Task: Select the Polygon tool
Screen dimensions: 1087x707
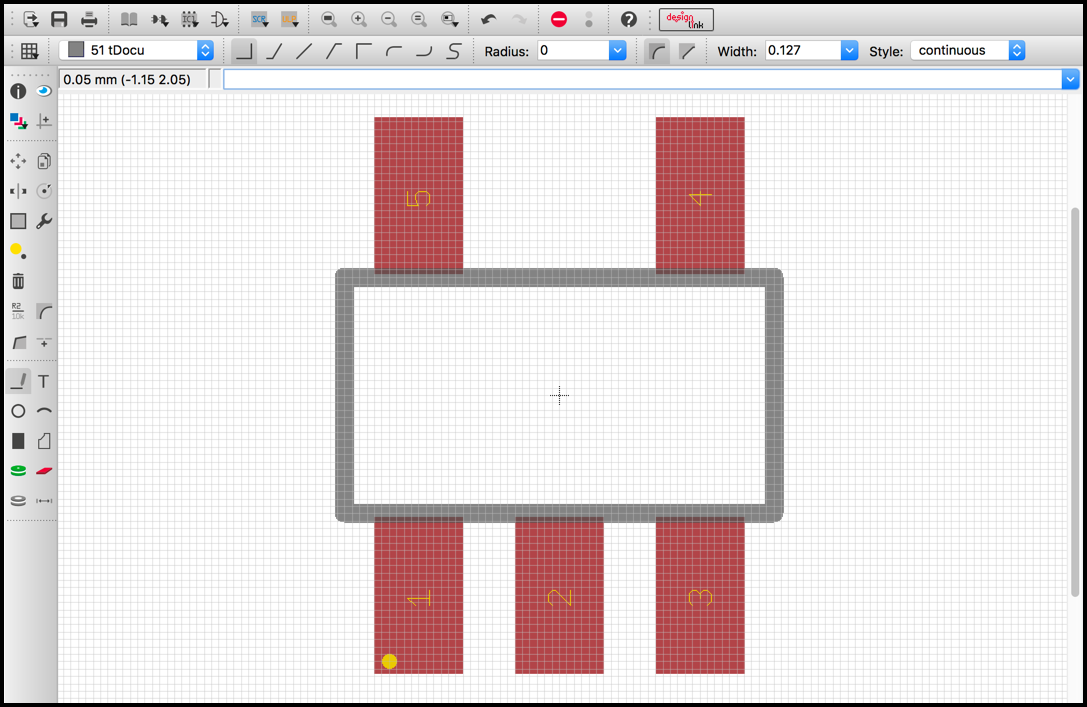Action: click(x=44, y=441)
